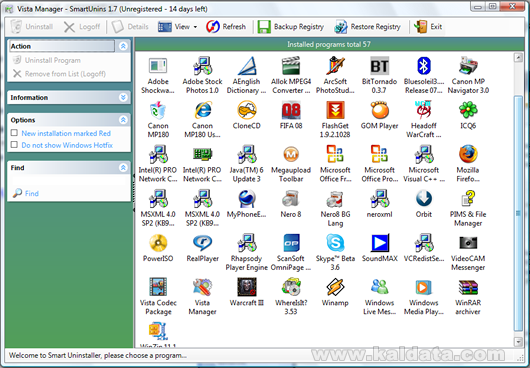Select Microsoft Visual C++ icon
Screen dimensions: 530x368
coord(424,154)
